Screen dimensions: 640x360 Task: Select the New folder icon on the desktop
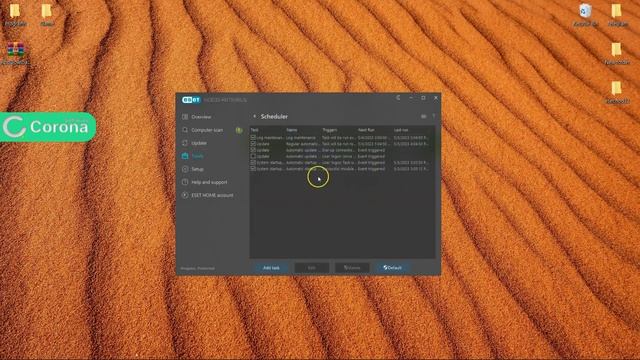click(616, 54)
